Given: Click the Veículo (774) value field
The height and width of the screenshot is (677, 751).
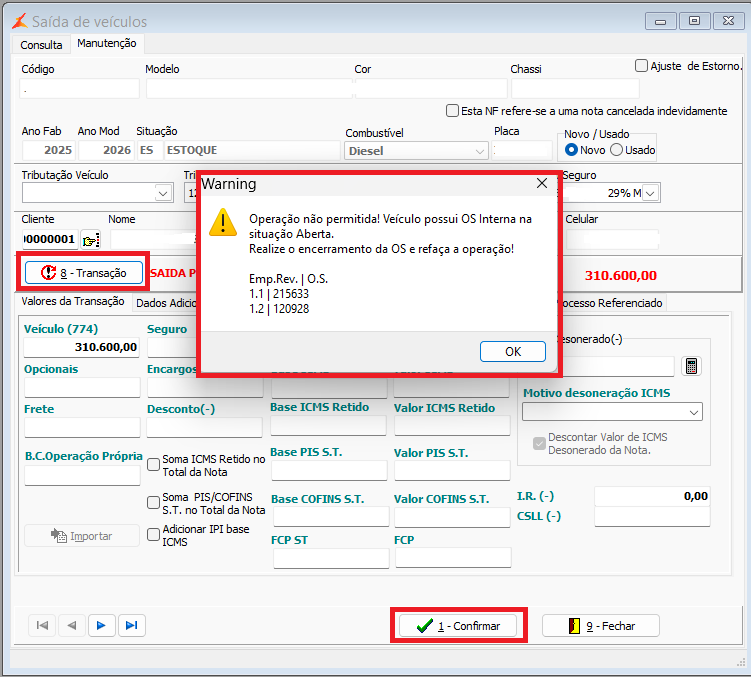Looking at the screenshot, I should click(81, 347).
